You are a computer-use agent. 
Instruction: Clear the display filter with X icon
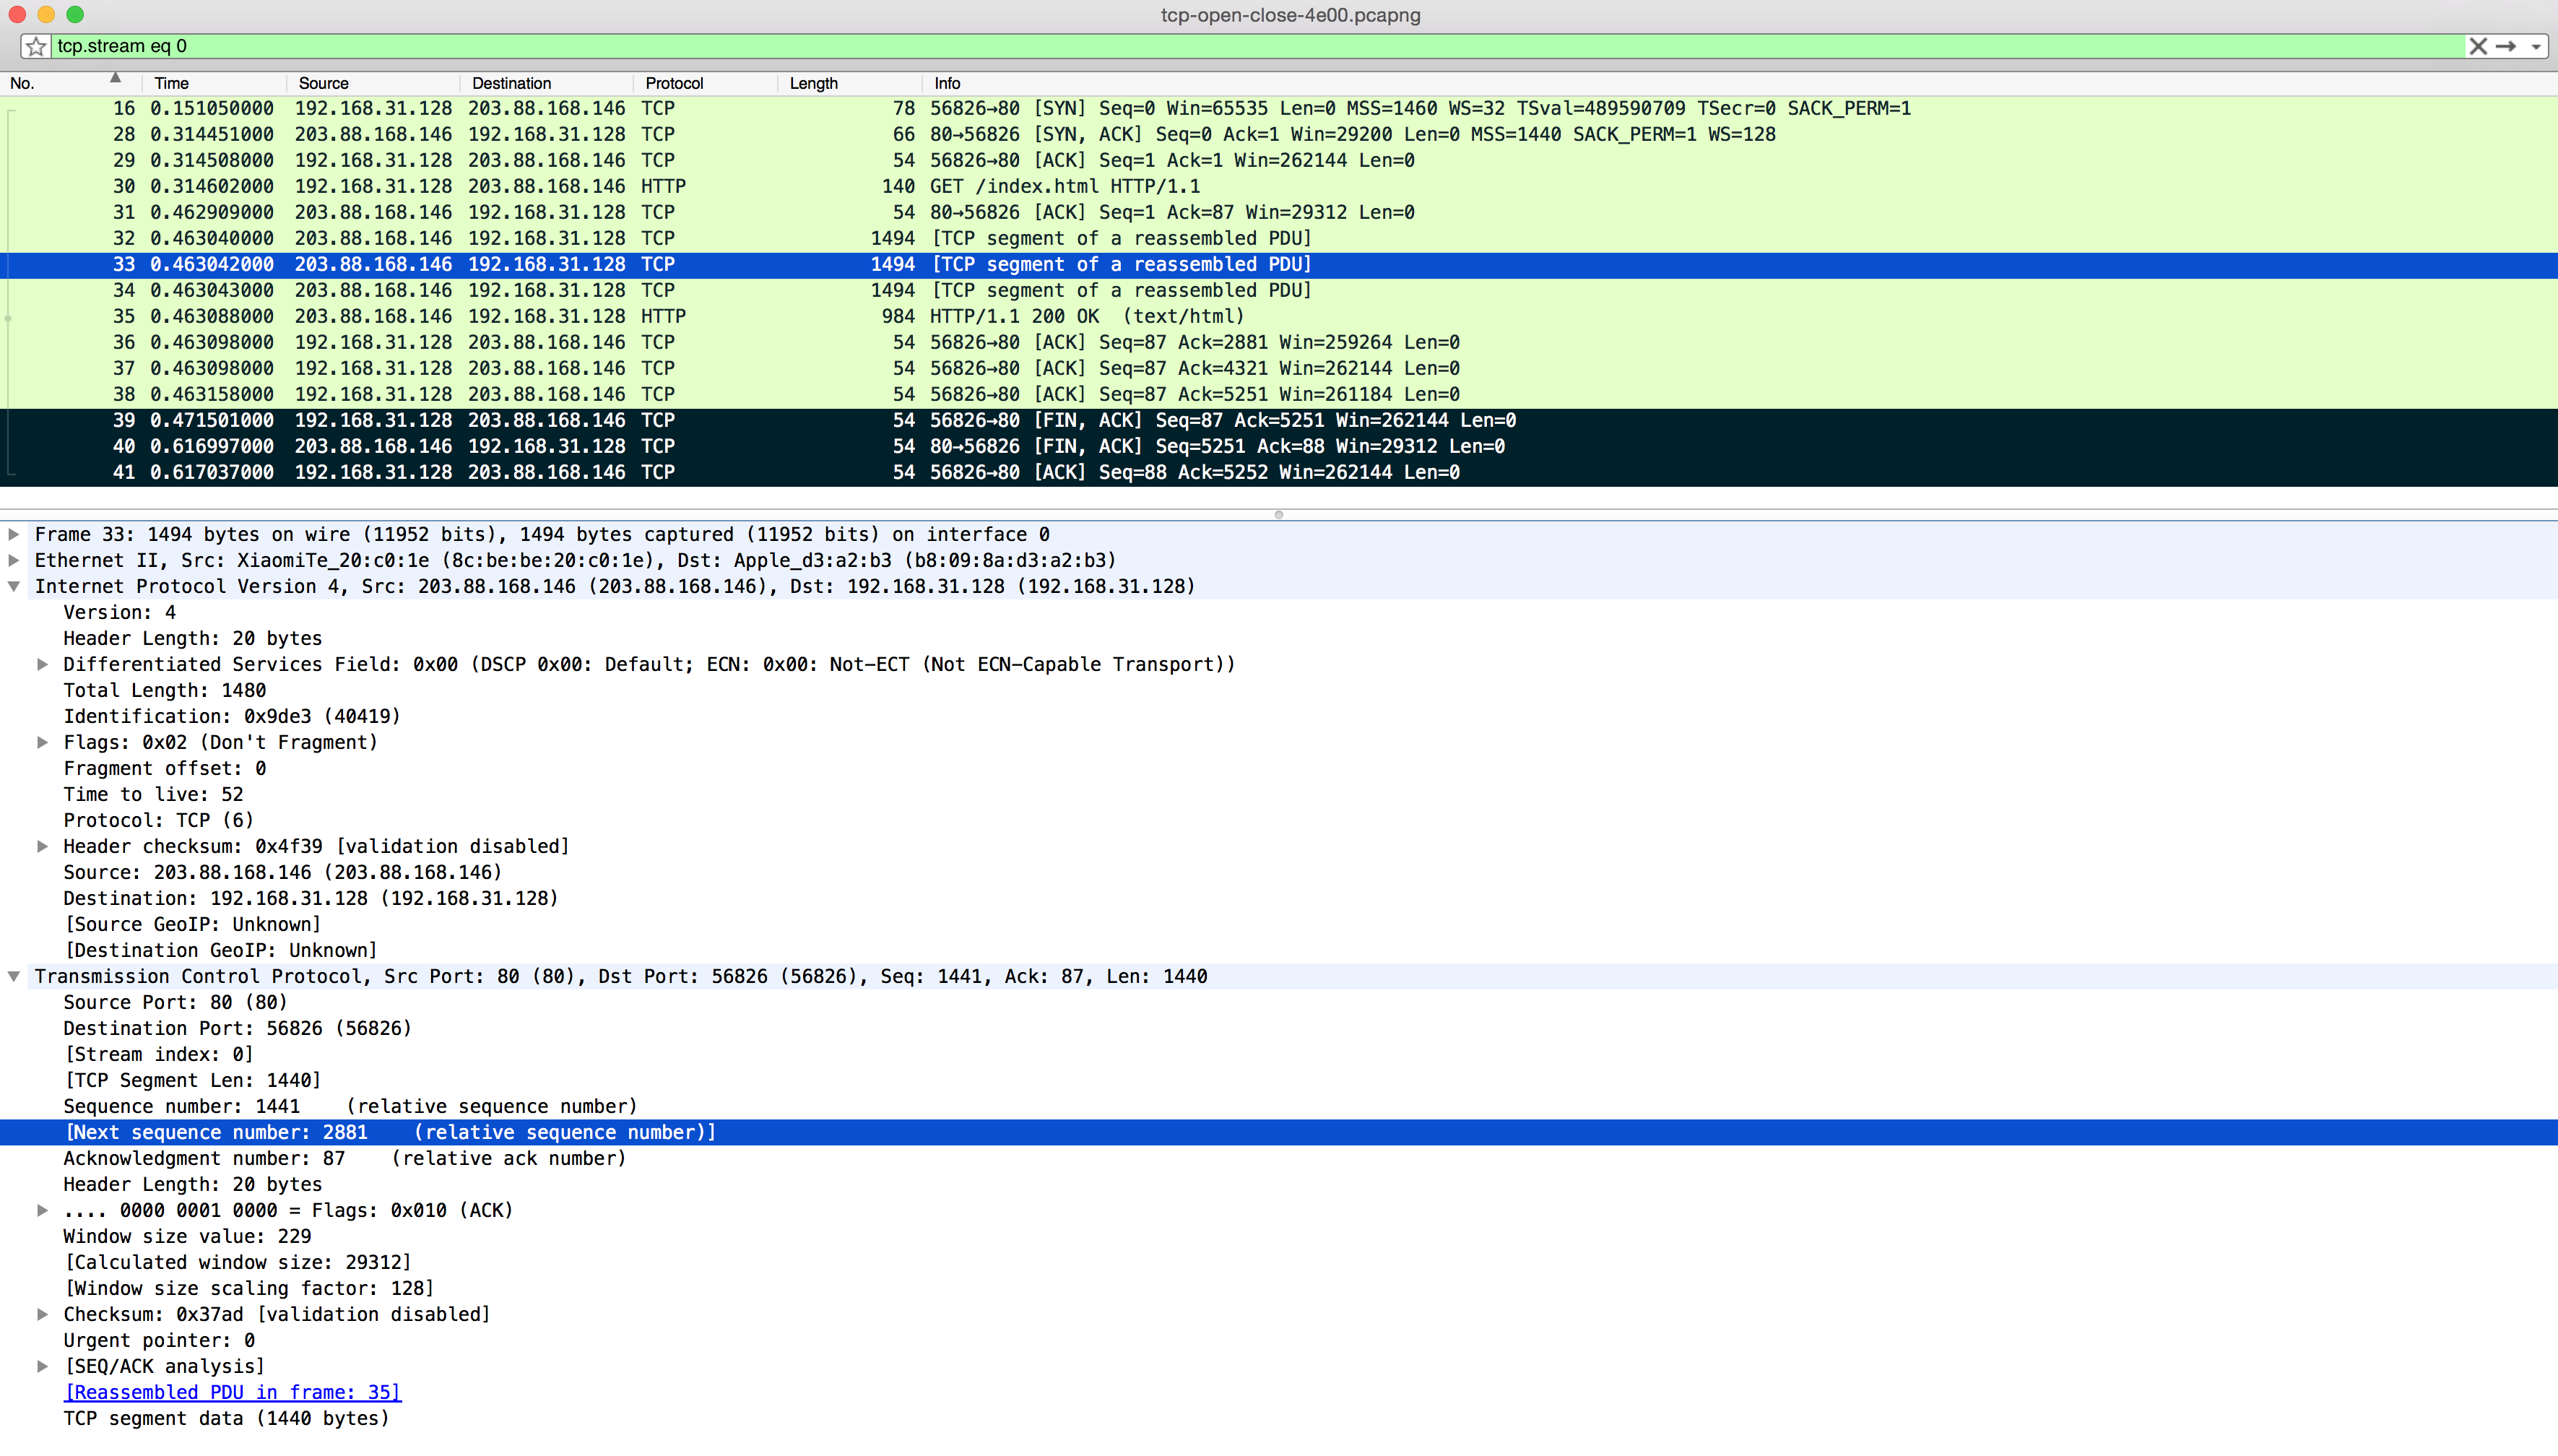[2477, 46]
